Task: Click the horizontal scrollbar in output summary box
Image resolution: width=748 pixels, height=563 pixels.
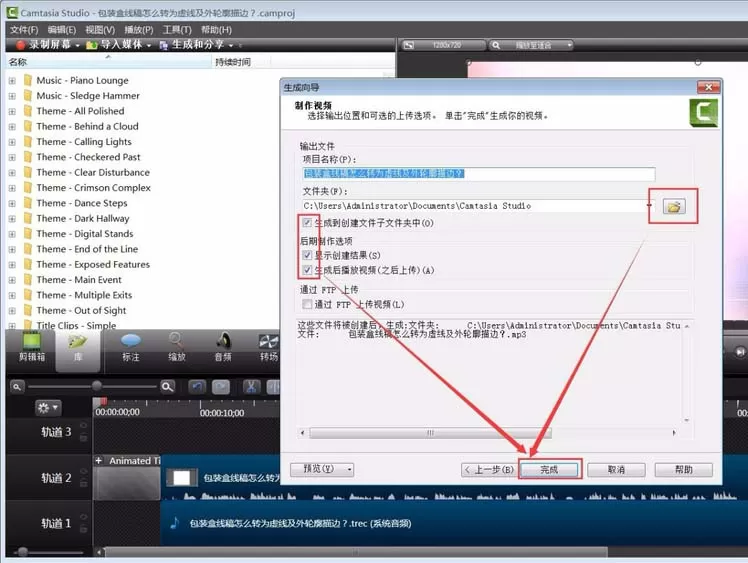Action: click(x=430, y=433)
